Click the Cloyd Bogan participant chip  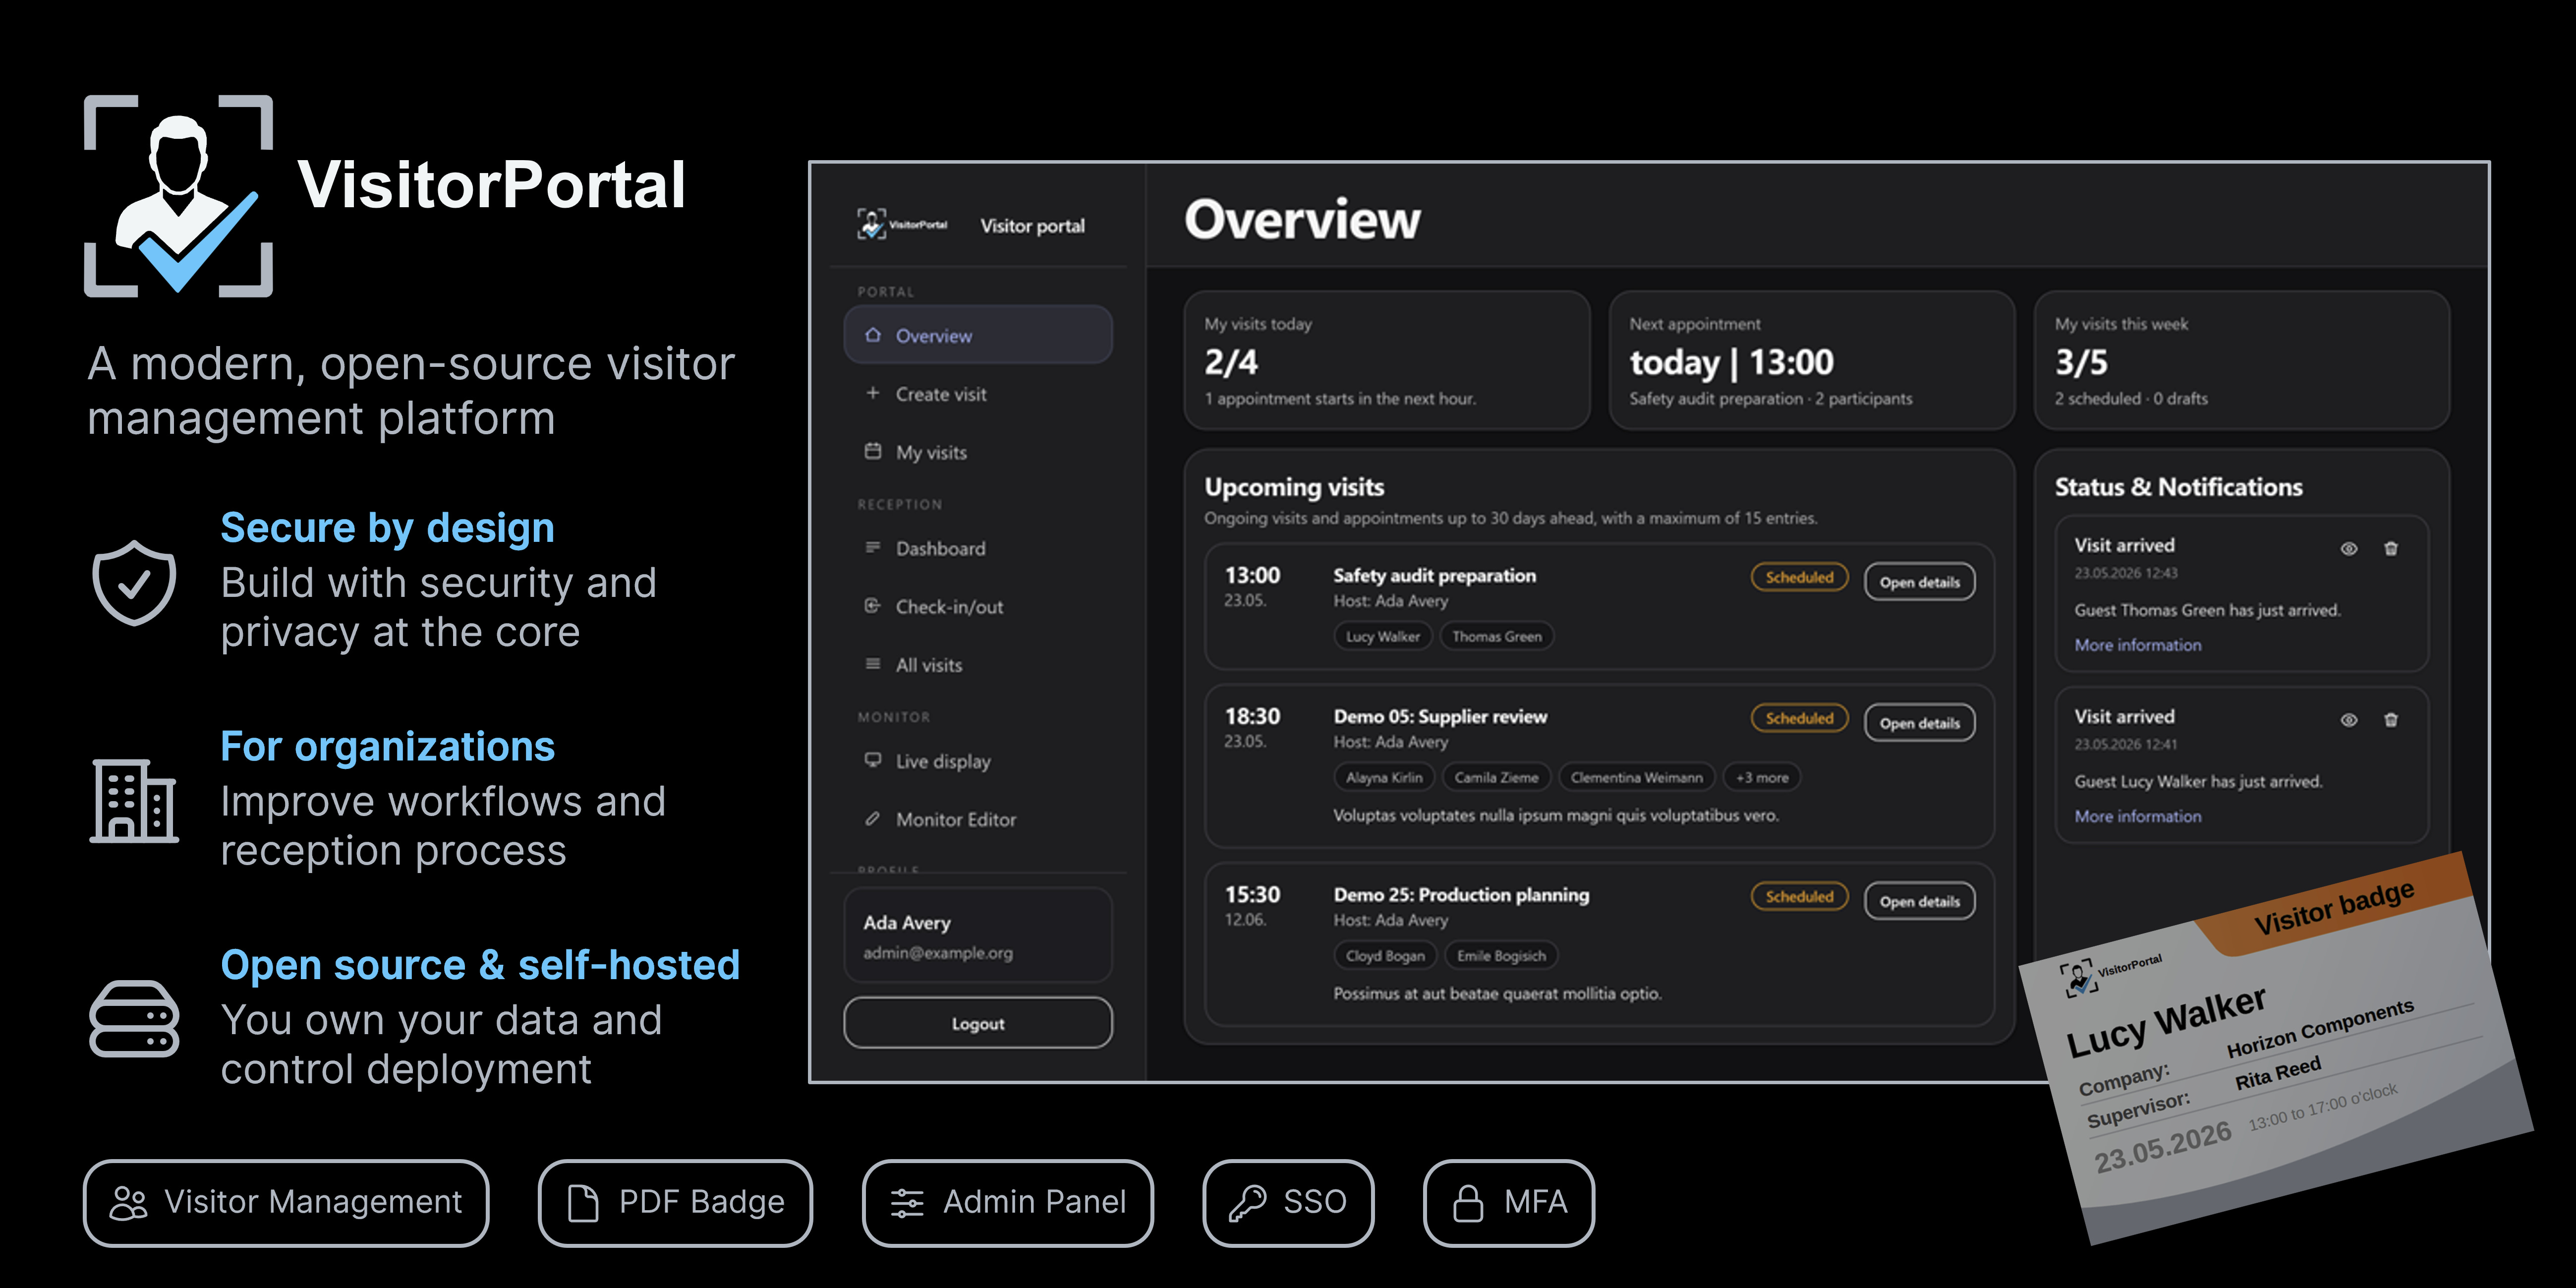click(x=1384, y=955)
